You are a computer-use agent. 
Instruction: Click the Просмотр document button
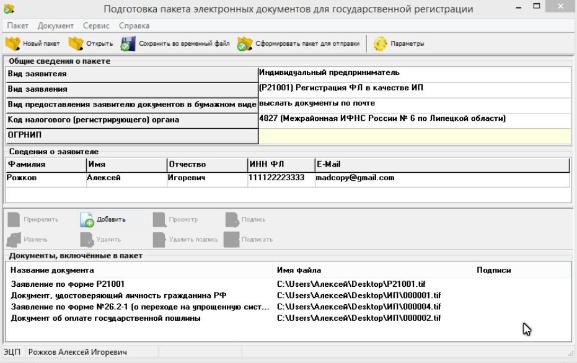pyautogui.click(x=176, y=219)
